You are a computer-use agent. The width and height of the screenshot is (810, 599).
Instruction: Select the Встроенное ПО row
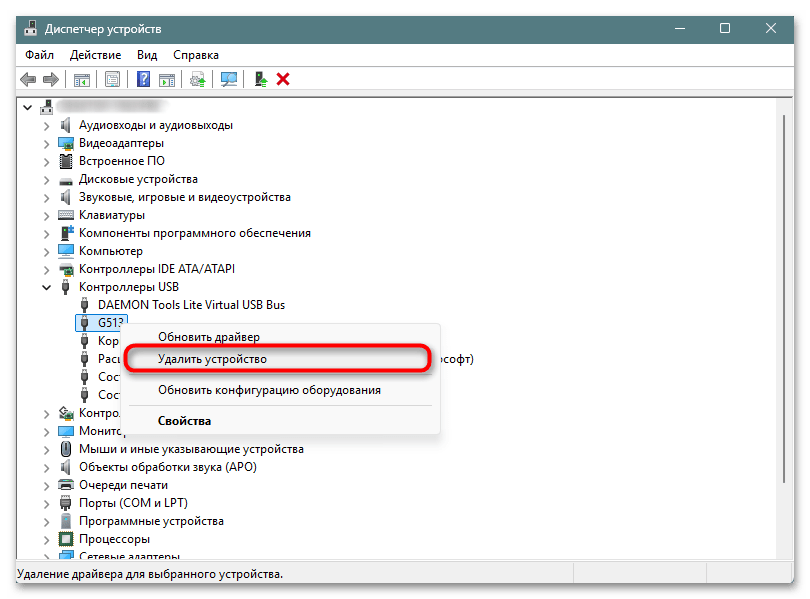[x=121, y=161]
